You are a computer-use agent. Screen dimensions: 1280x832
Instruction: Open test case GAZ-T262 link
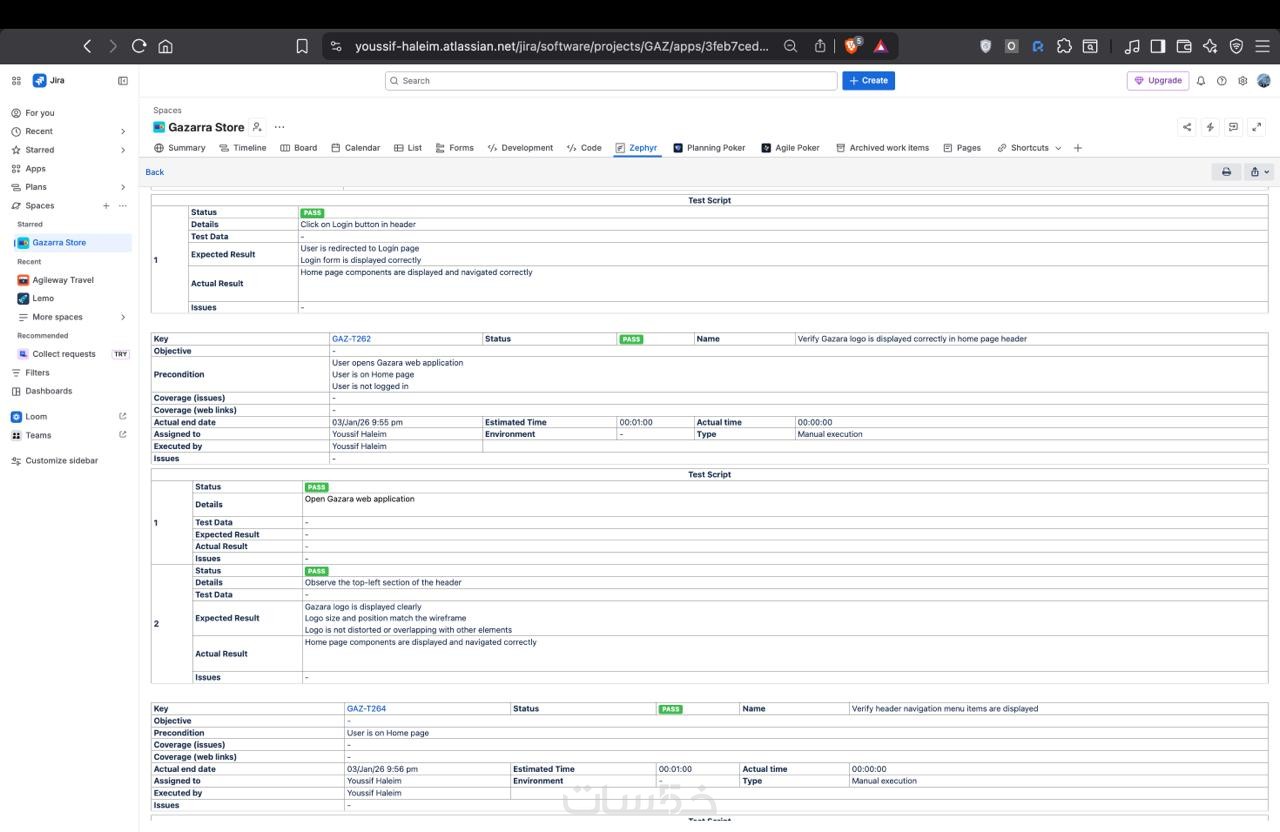(x=351, y=339)
